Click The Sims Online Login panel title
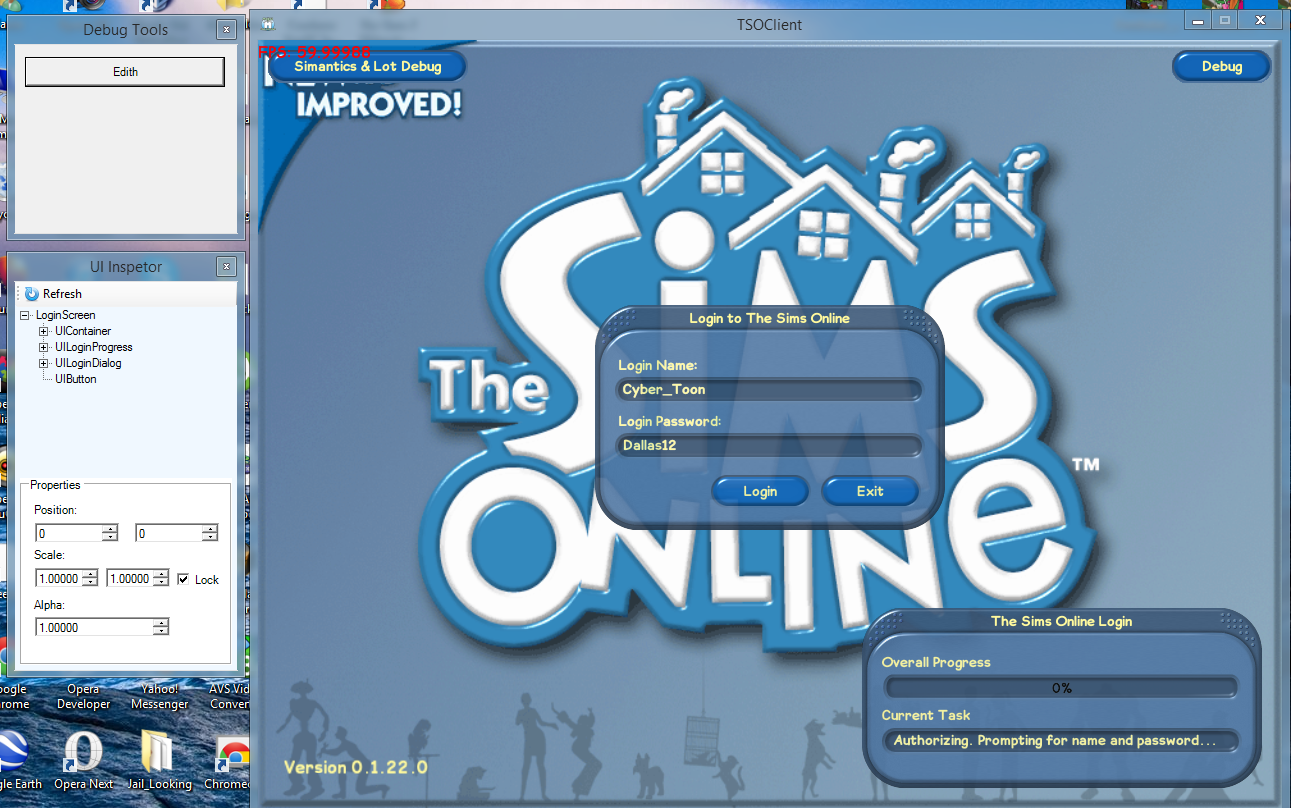This screenshot has width=1291, height=808. click(1061, 621)
